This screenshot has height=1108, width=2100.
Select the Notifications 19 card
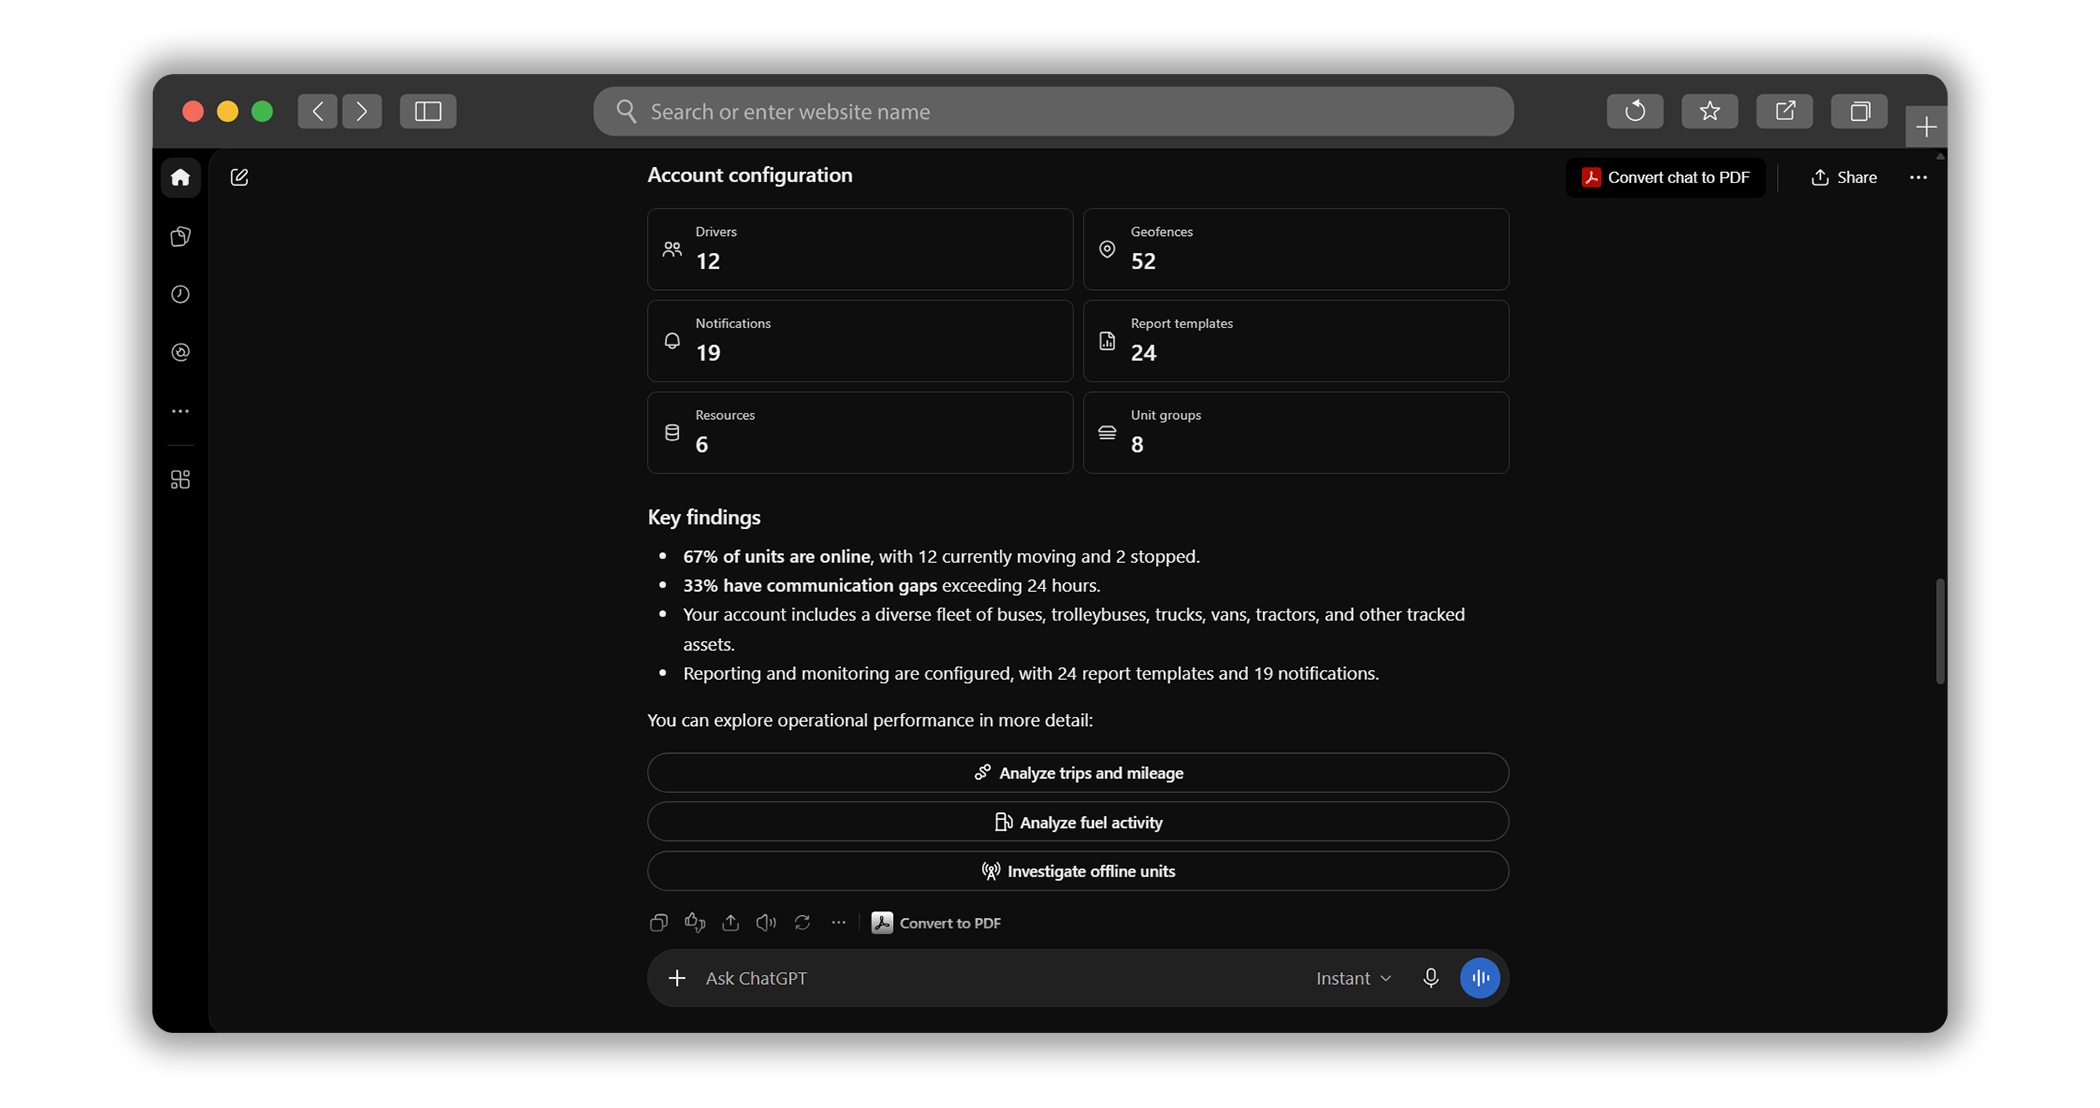pyautogui.click(x=860, y=341)
